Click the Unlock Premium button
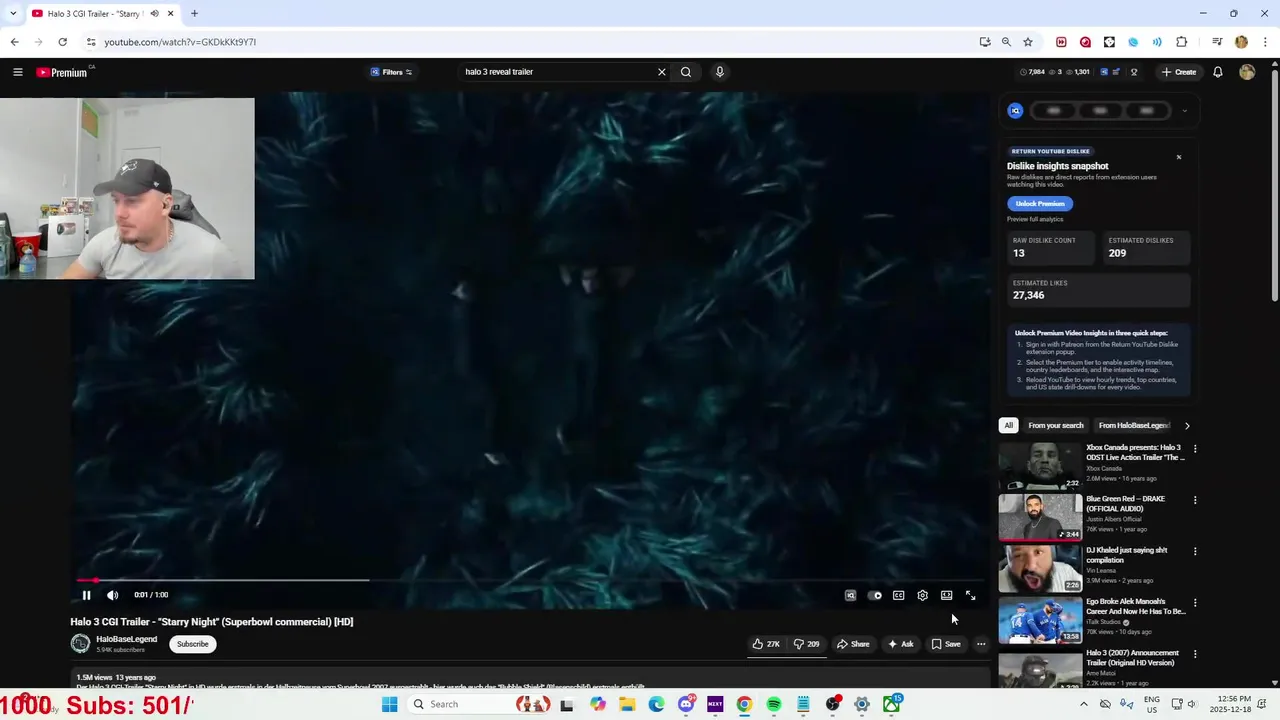 [x=1040, y=203]
